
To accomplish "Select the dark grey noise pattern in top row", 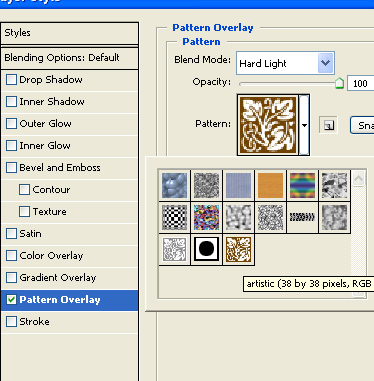I will click(x=206, y=185).
